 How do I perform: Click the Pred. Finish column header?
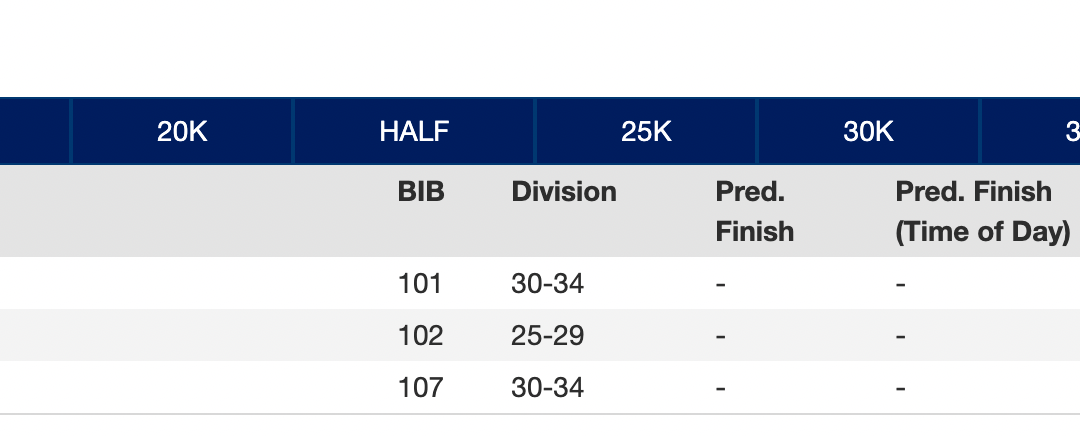(x=754, y=211)
